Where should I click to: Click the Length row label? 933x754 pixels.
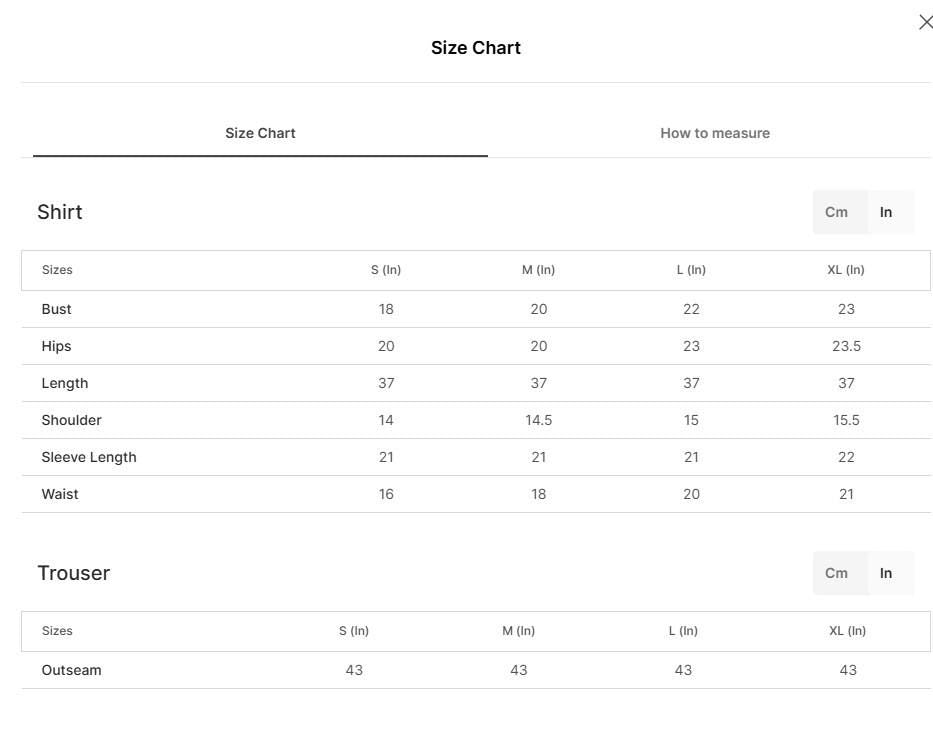[65, 383]
